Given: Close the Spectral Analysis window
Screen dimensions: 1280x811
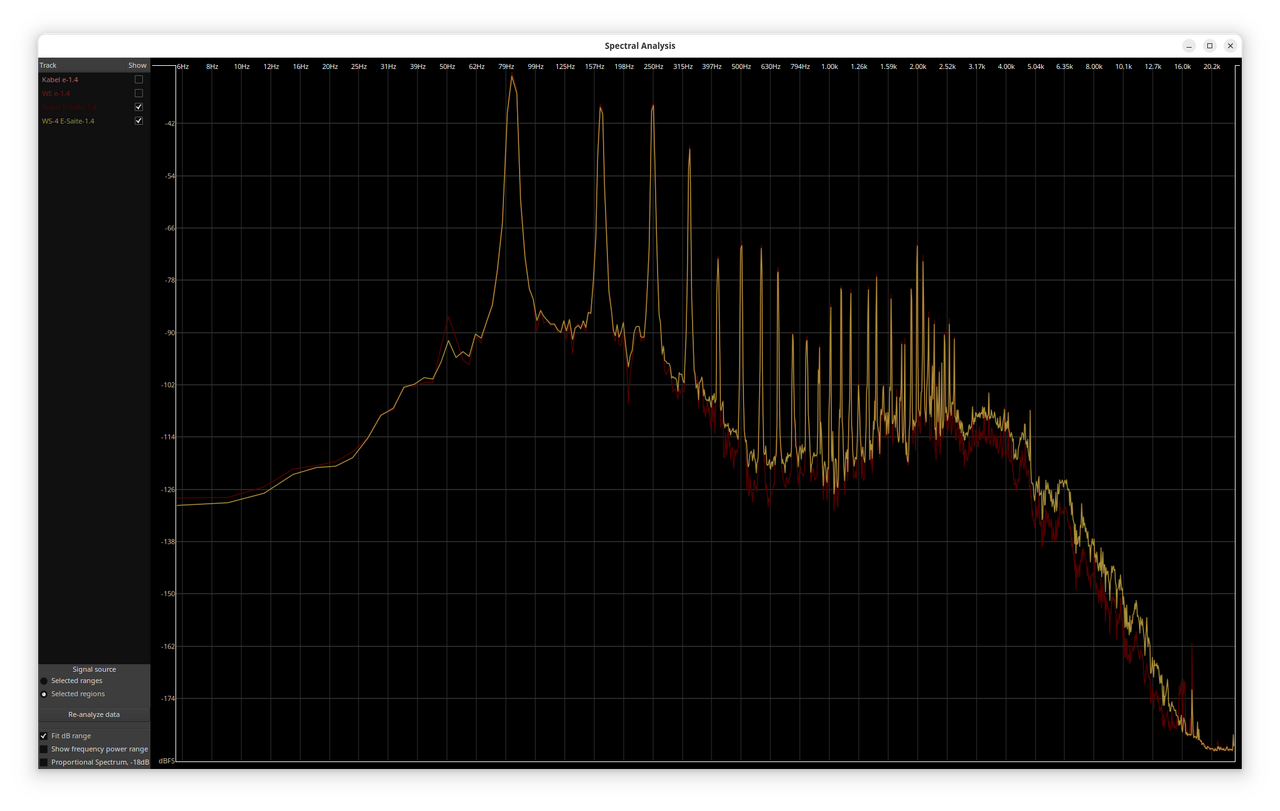Looking at the screenshot, I should 1231,46.
